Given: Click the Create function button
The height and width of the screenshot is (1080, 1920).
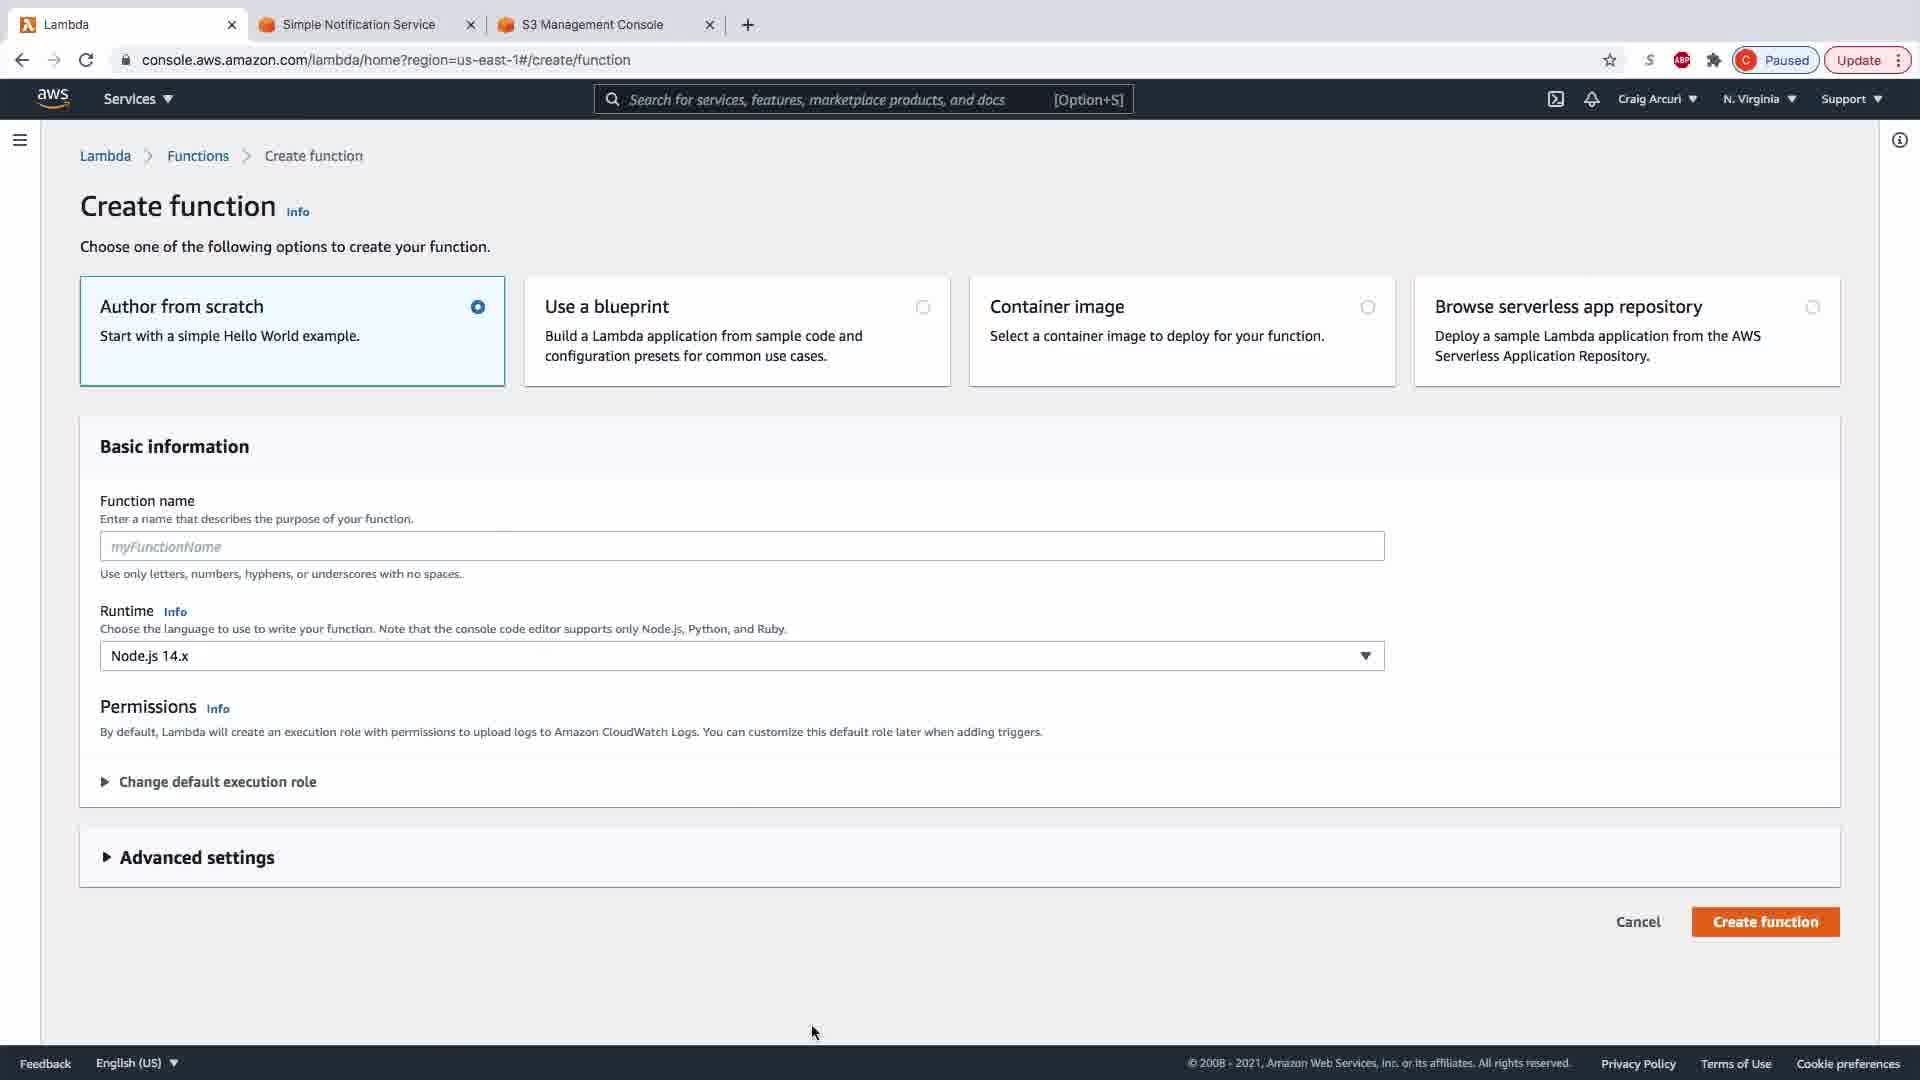Looking at the screenshot, I should coord(1765,922).
